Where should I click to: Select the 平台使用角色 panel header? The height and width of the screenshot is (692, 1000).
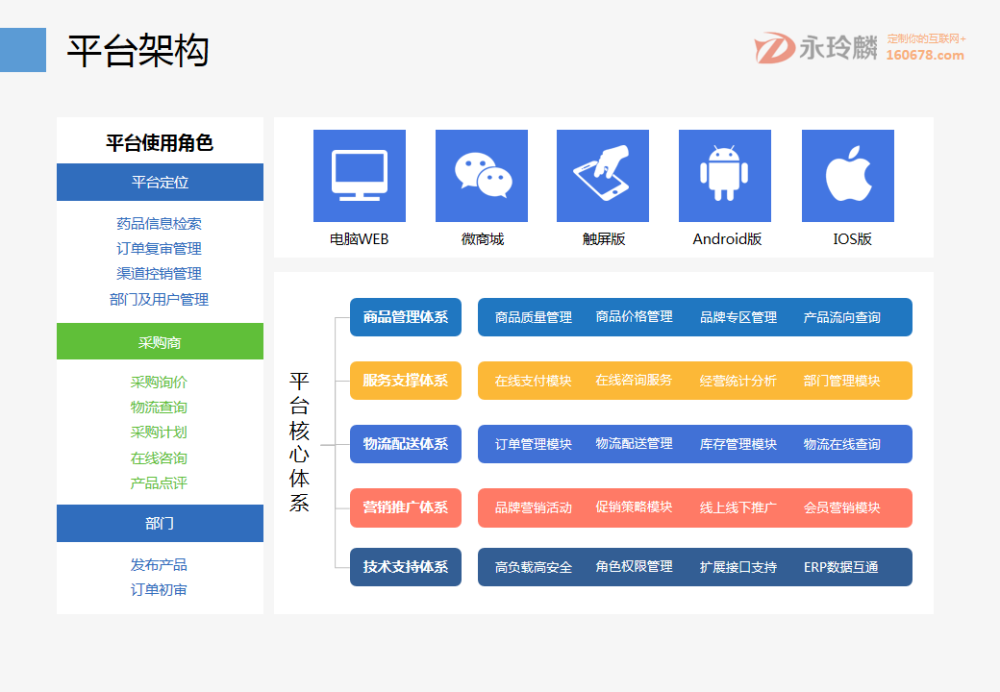[160, 143]
